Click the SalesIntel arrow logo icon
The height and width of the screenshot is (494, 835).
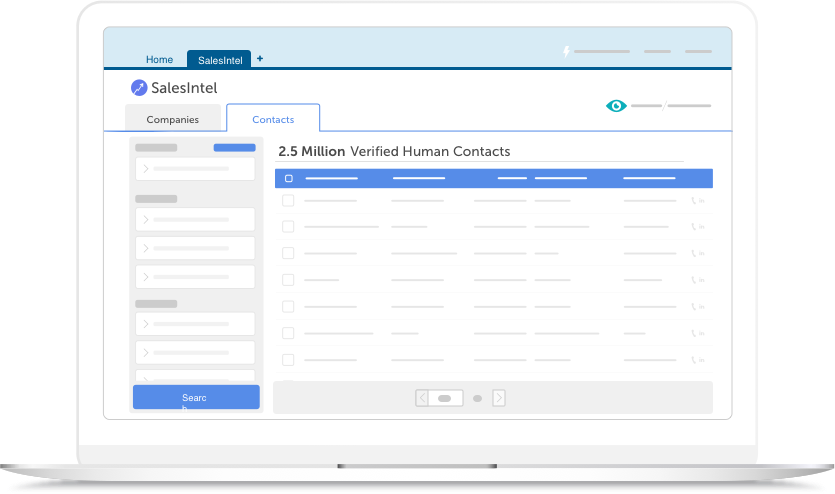(x=139, y=88)
